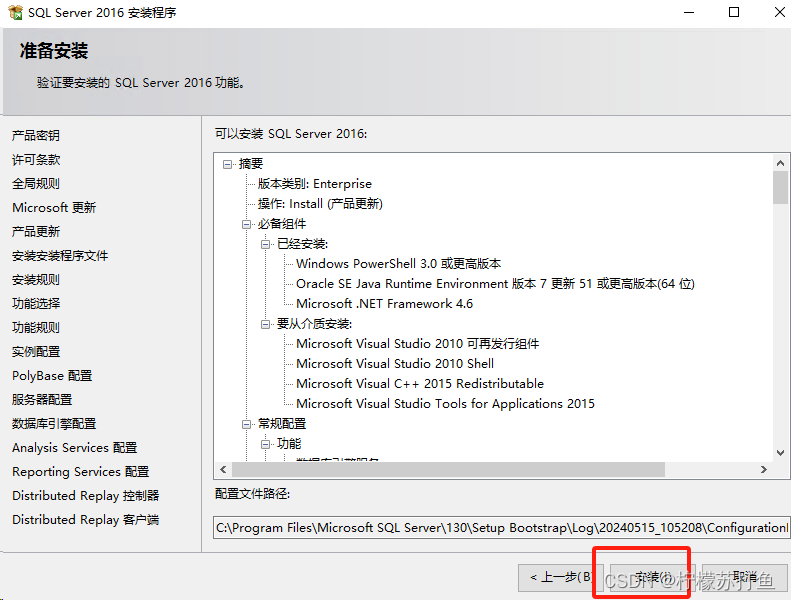Select 版本类别: Enterprise row
The image size is (791, 600).
315,184
